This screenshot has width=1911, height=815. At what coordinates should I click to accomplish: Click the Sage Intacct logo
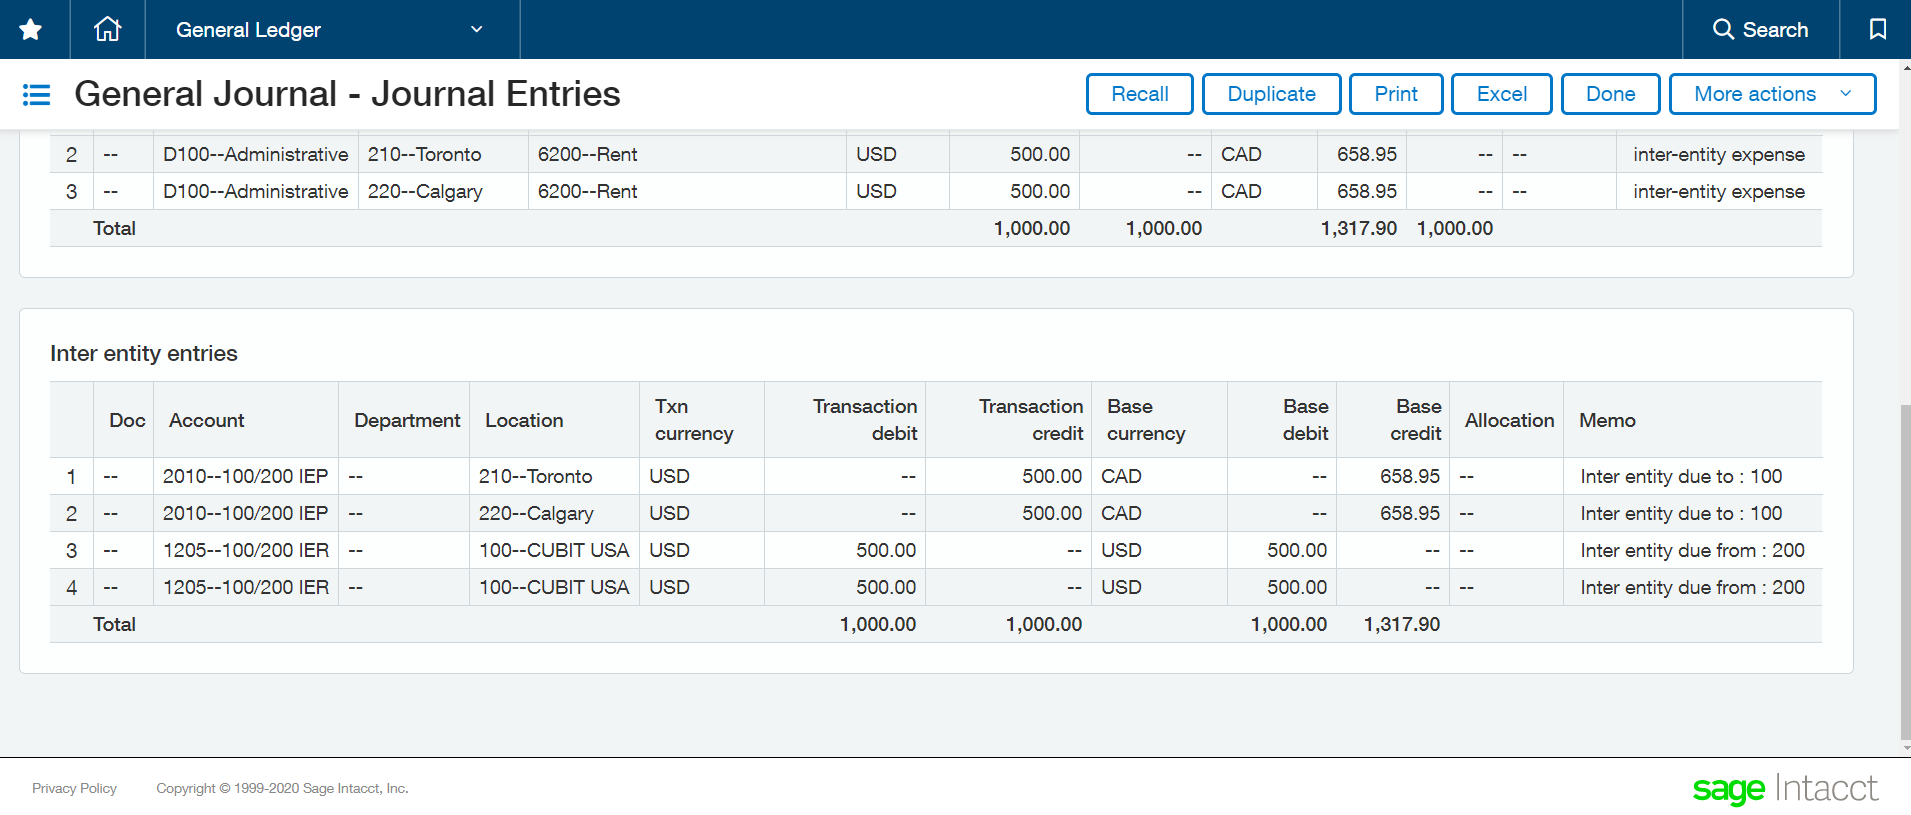point(1784,789)
